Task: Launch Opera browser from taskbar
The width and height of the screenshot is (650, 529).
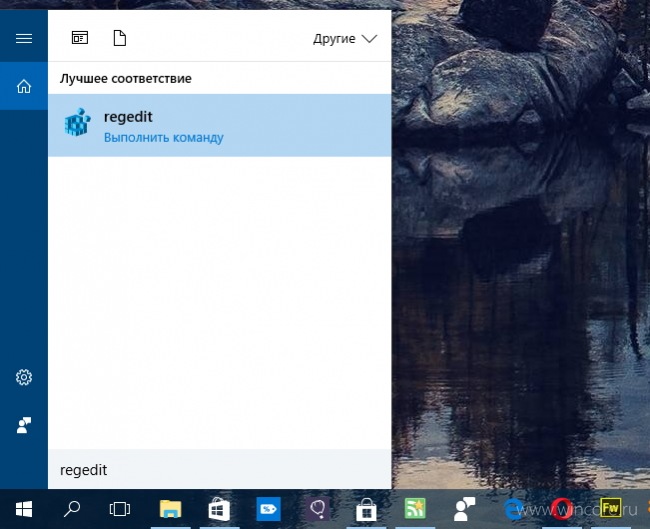Action: [x=561, y=509]
